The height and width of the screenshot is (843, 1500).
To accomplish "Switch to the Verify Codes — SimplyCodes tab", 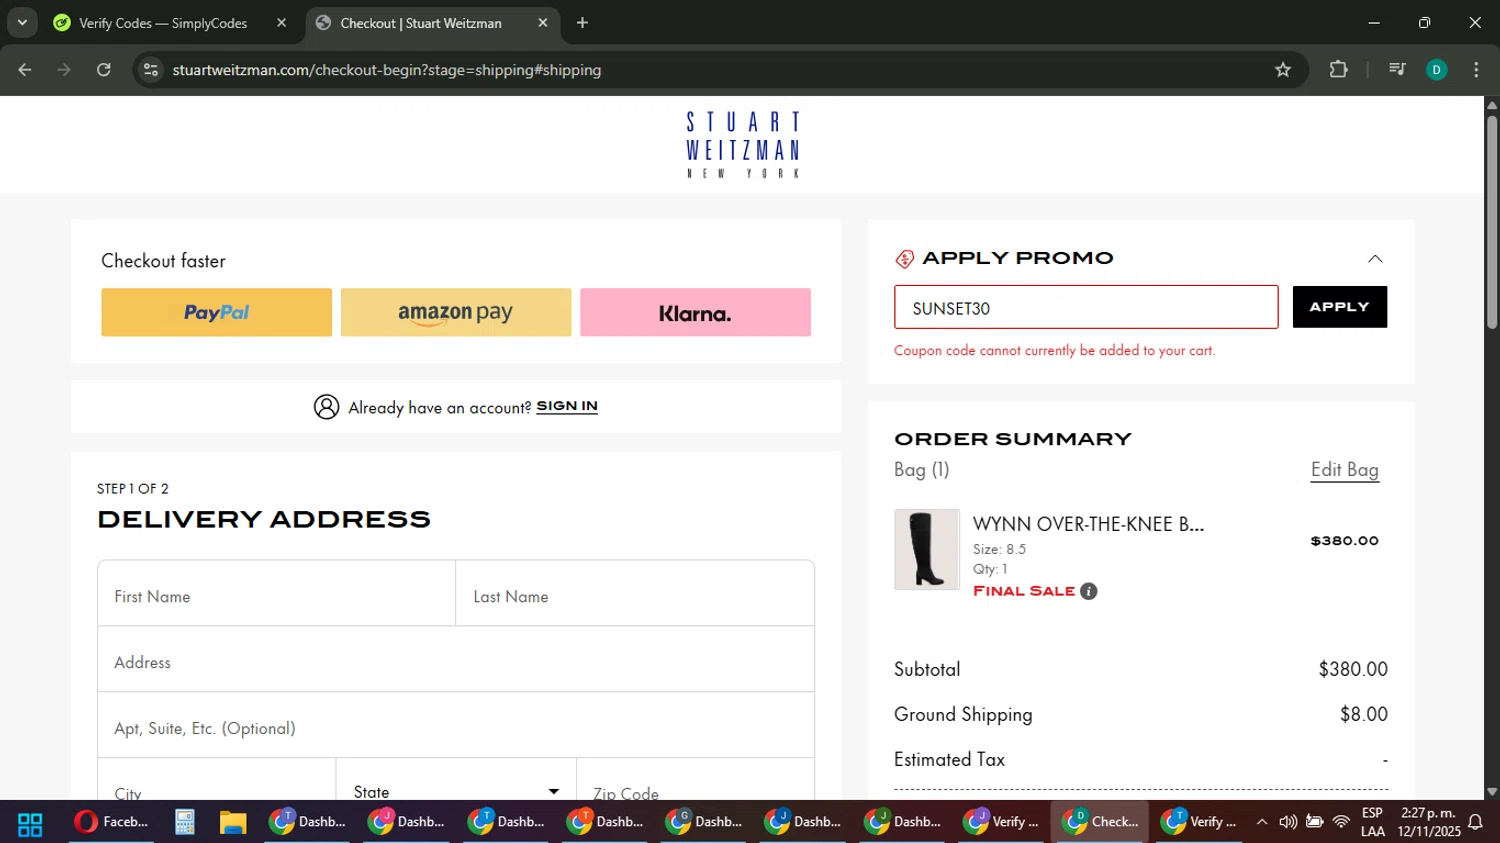I will pos(163,23).
